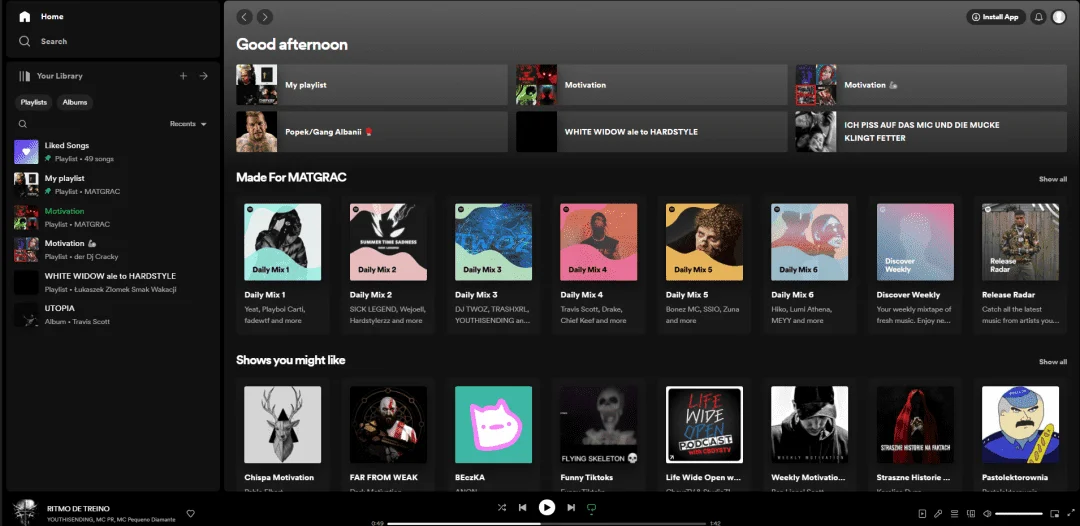Go to Home in the sidebar
1080x526 pixels.
point(41,17)
